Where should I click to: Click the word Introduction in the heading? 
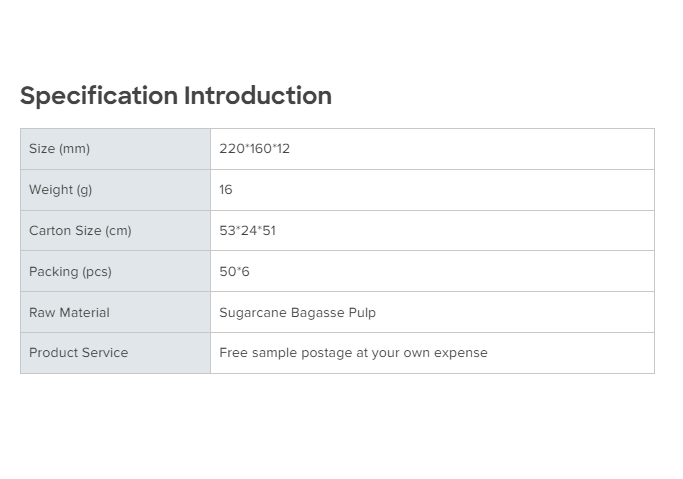click(258, 96)
